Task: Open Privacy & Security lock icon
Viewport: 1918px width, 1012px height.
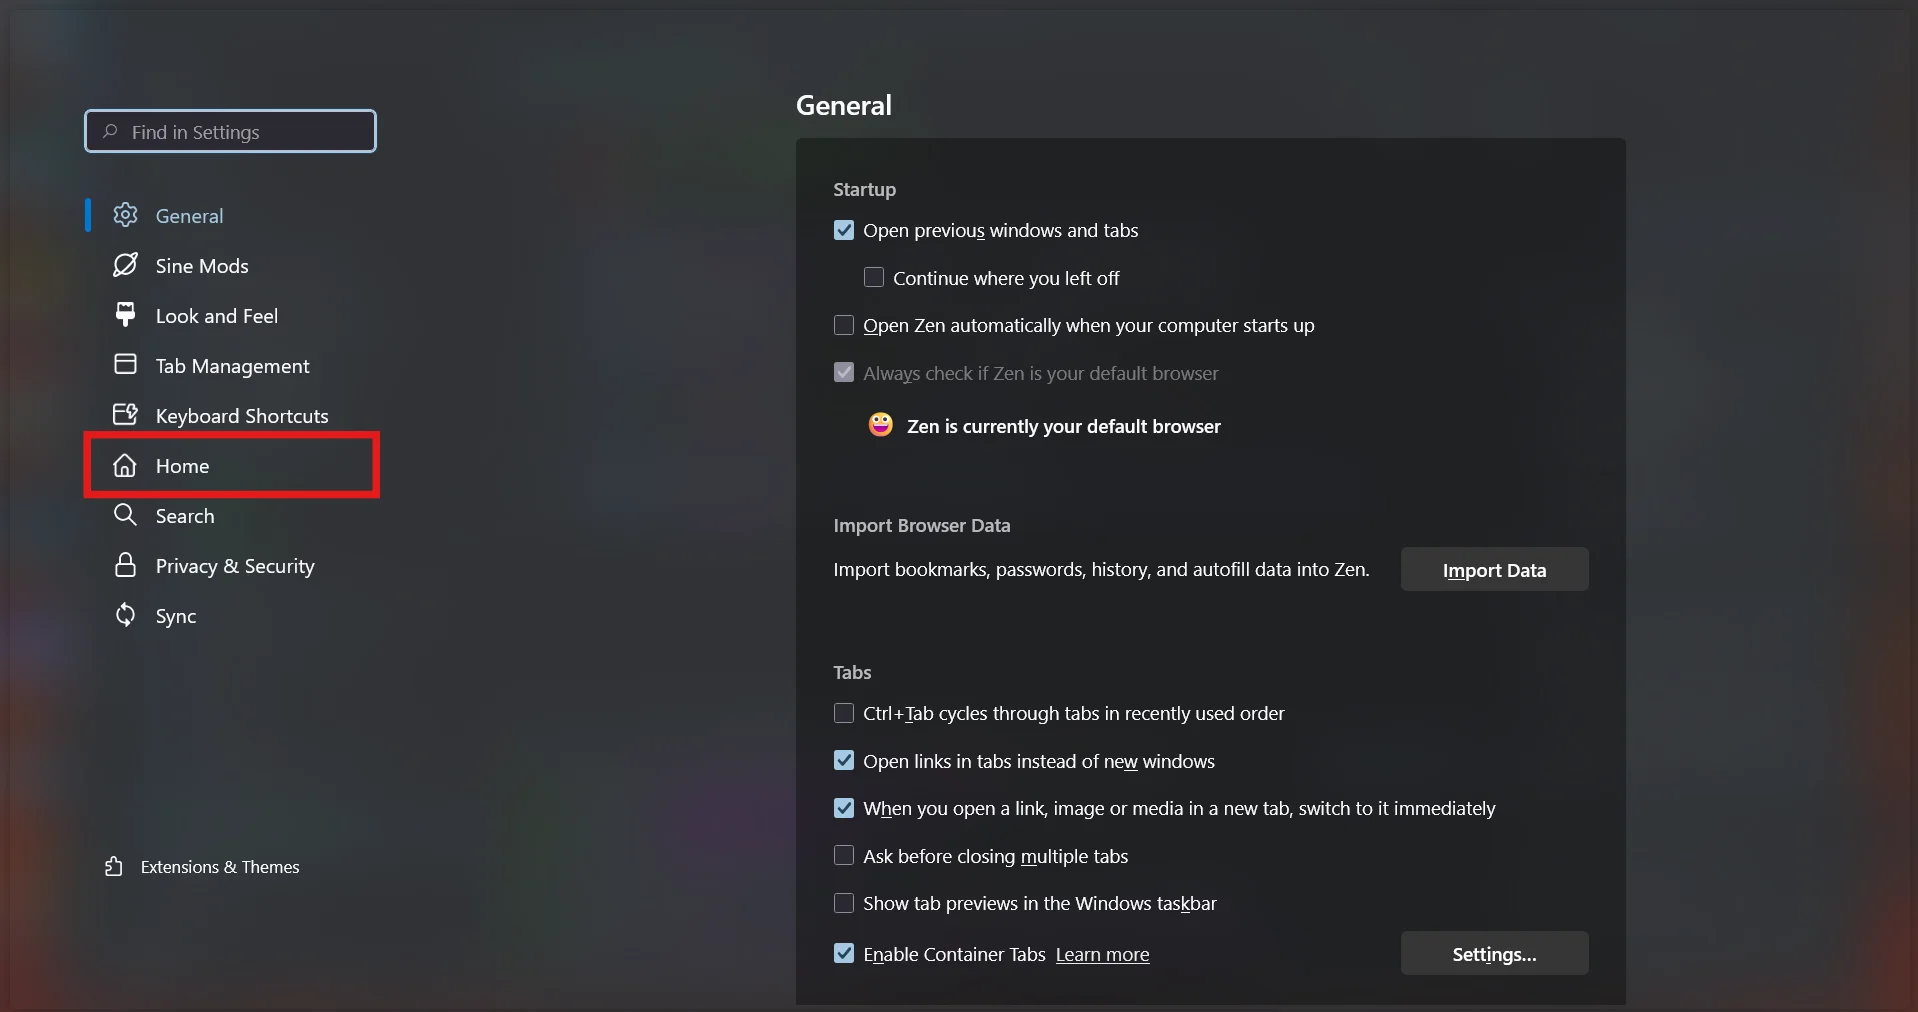Action: (x=125, y=565)
